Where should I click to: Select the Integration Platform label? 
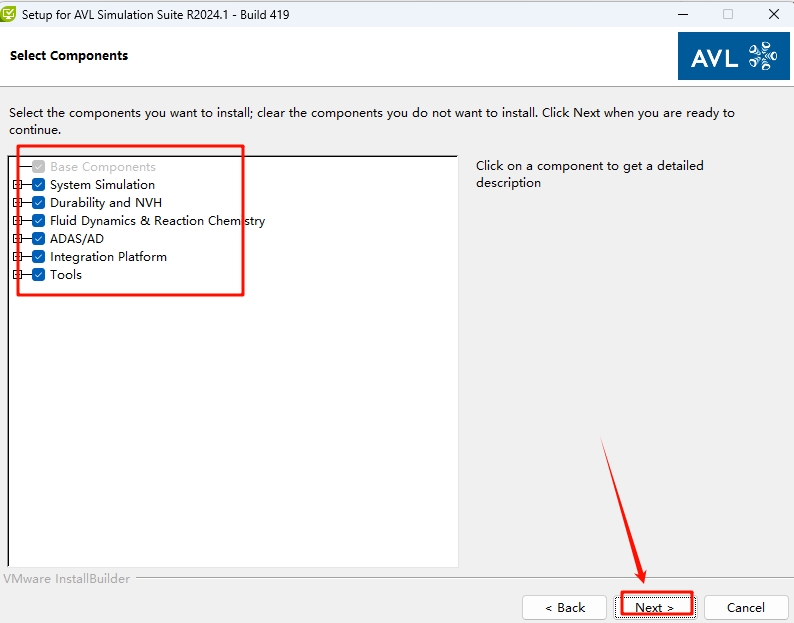108,257
